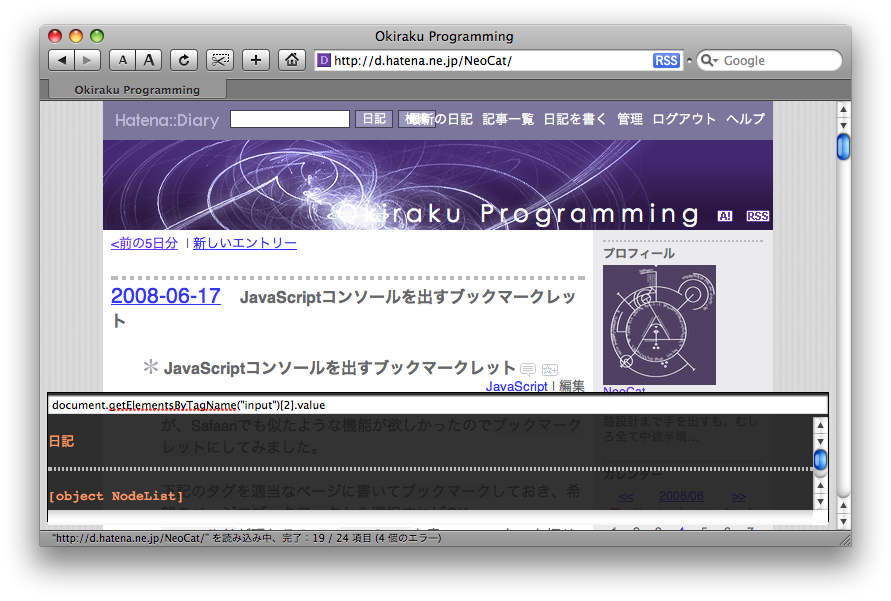This screenshot has width=891, height=601.
Task: Add a Hatena star to the entry
Action: tap(550, 369)
